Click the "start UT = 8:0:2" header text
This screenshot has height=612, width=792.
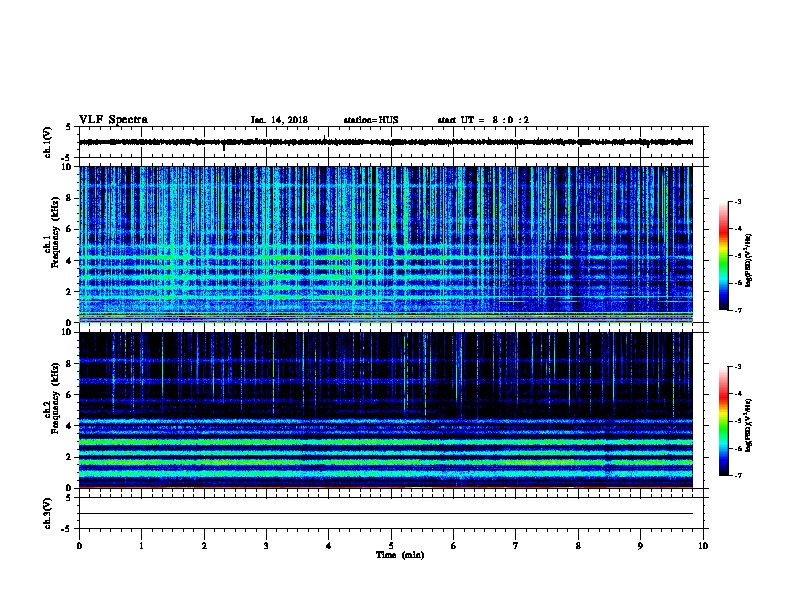click(483, 120)
